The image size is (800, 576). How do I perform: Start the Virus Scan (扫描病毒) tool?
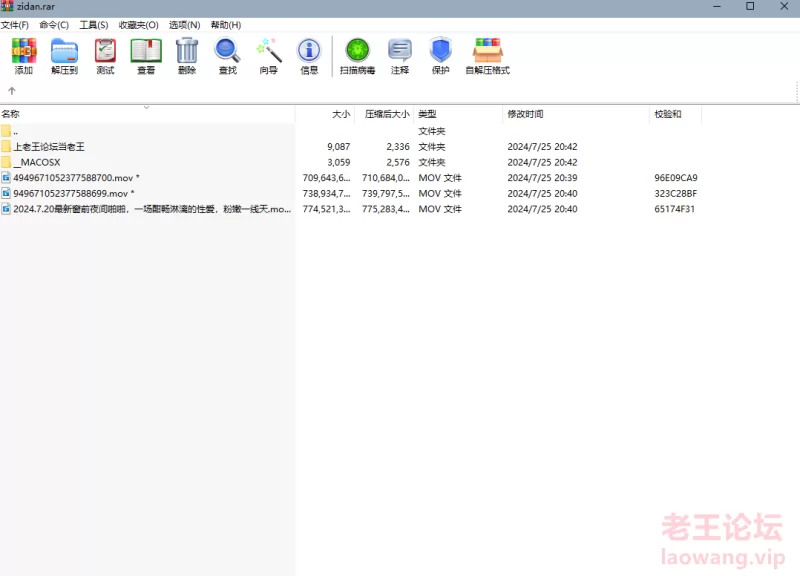point(357,56)
